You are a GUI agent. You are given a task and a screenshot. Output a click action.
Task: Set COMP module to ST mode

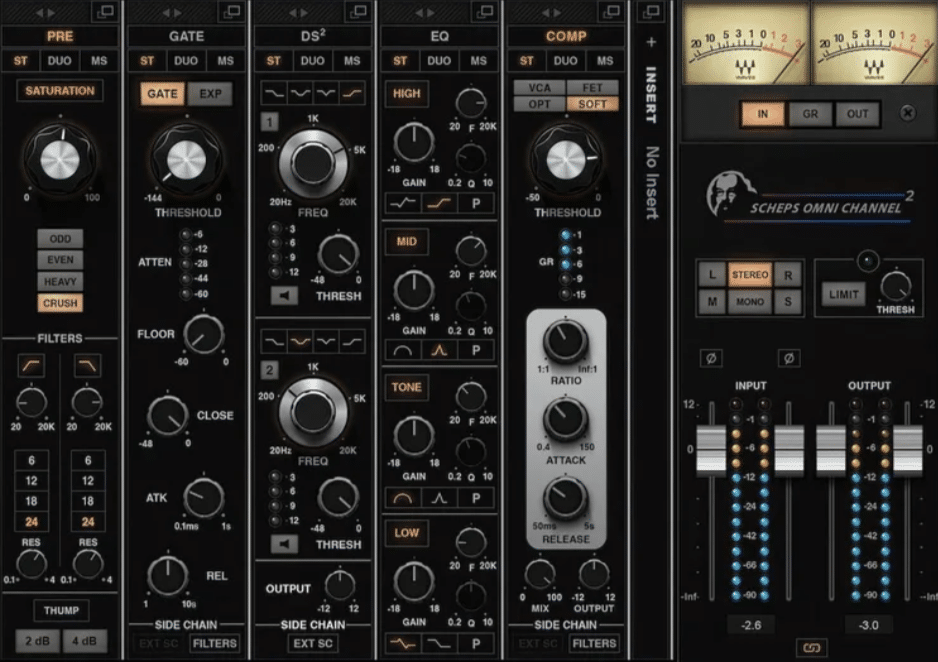(x=526, y=61)
